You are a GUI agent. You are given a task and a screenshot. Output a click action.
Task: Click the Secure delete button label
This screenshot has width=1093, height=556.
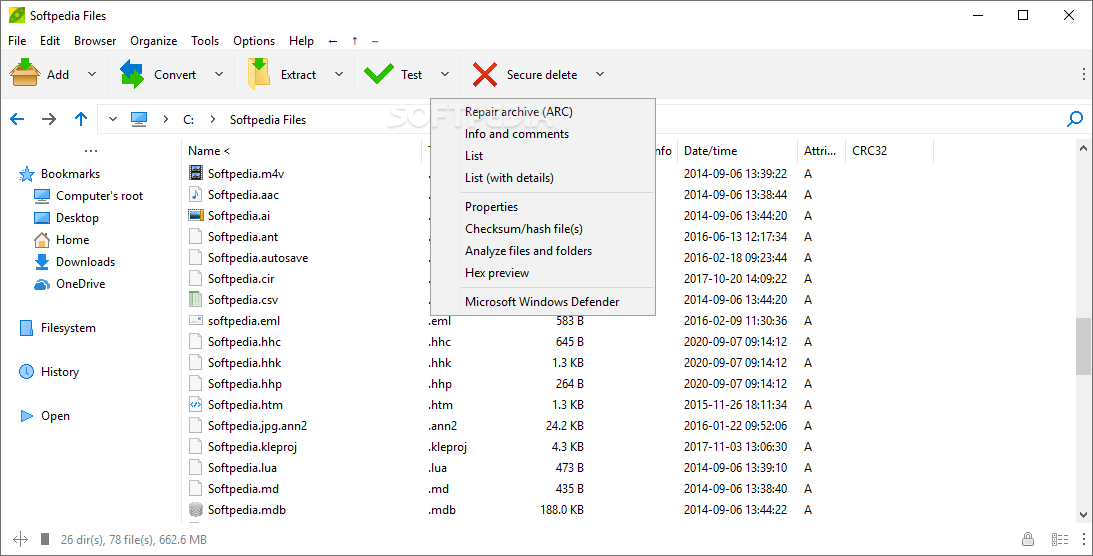542,75
